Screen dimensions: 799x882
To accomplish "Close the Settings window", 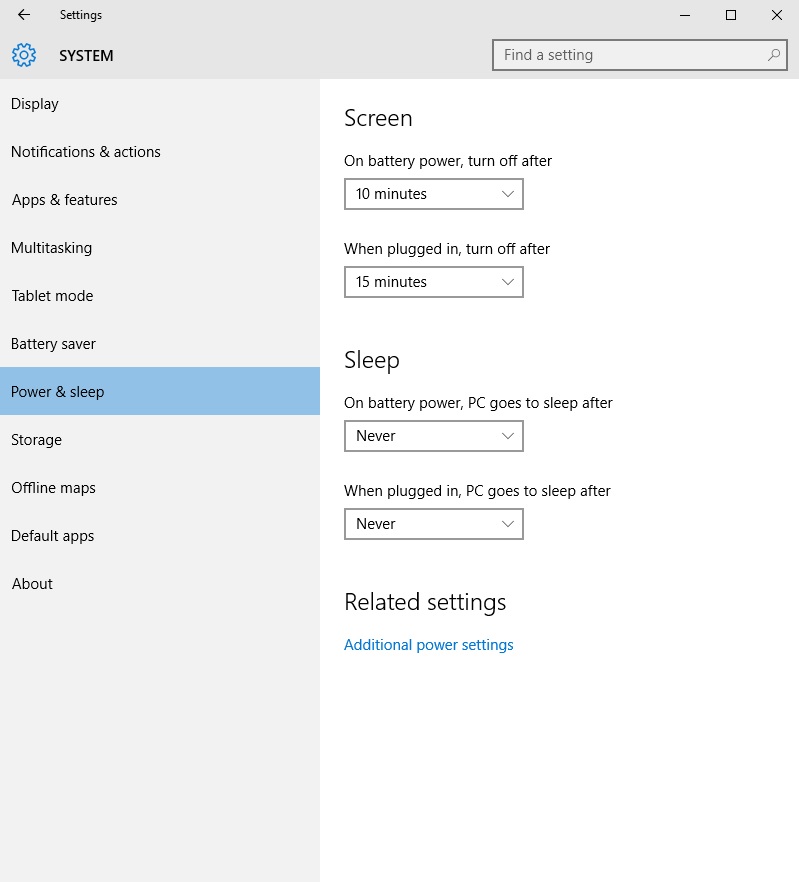I will [776, 15].
